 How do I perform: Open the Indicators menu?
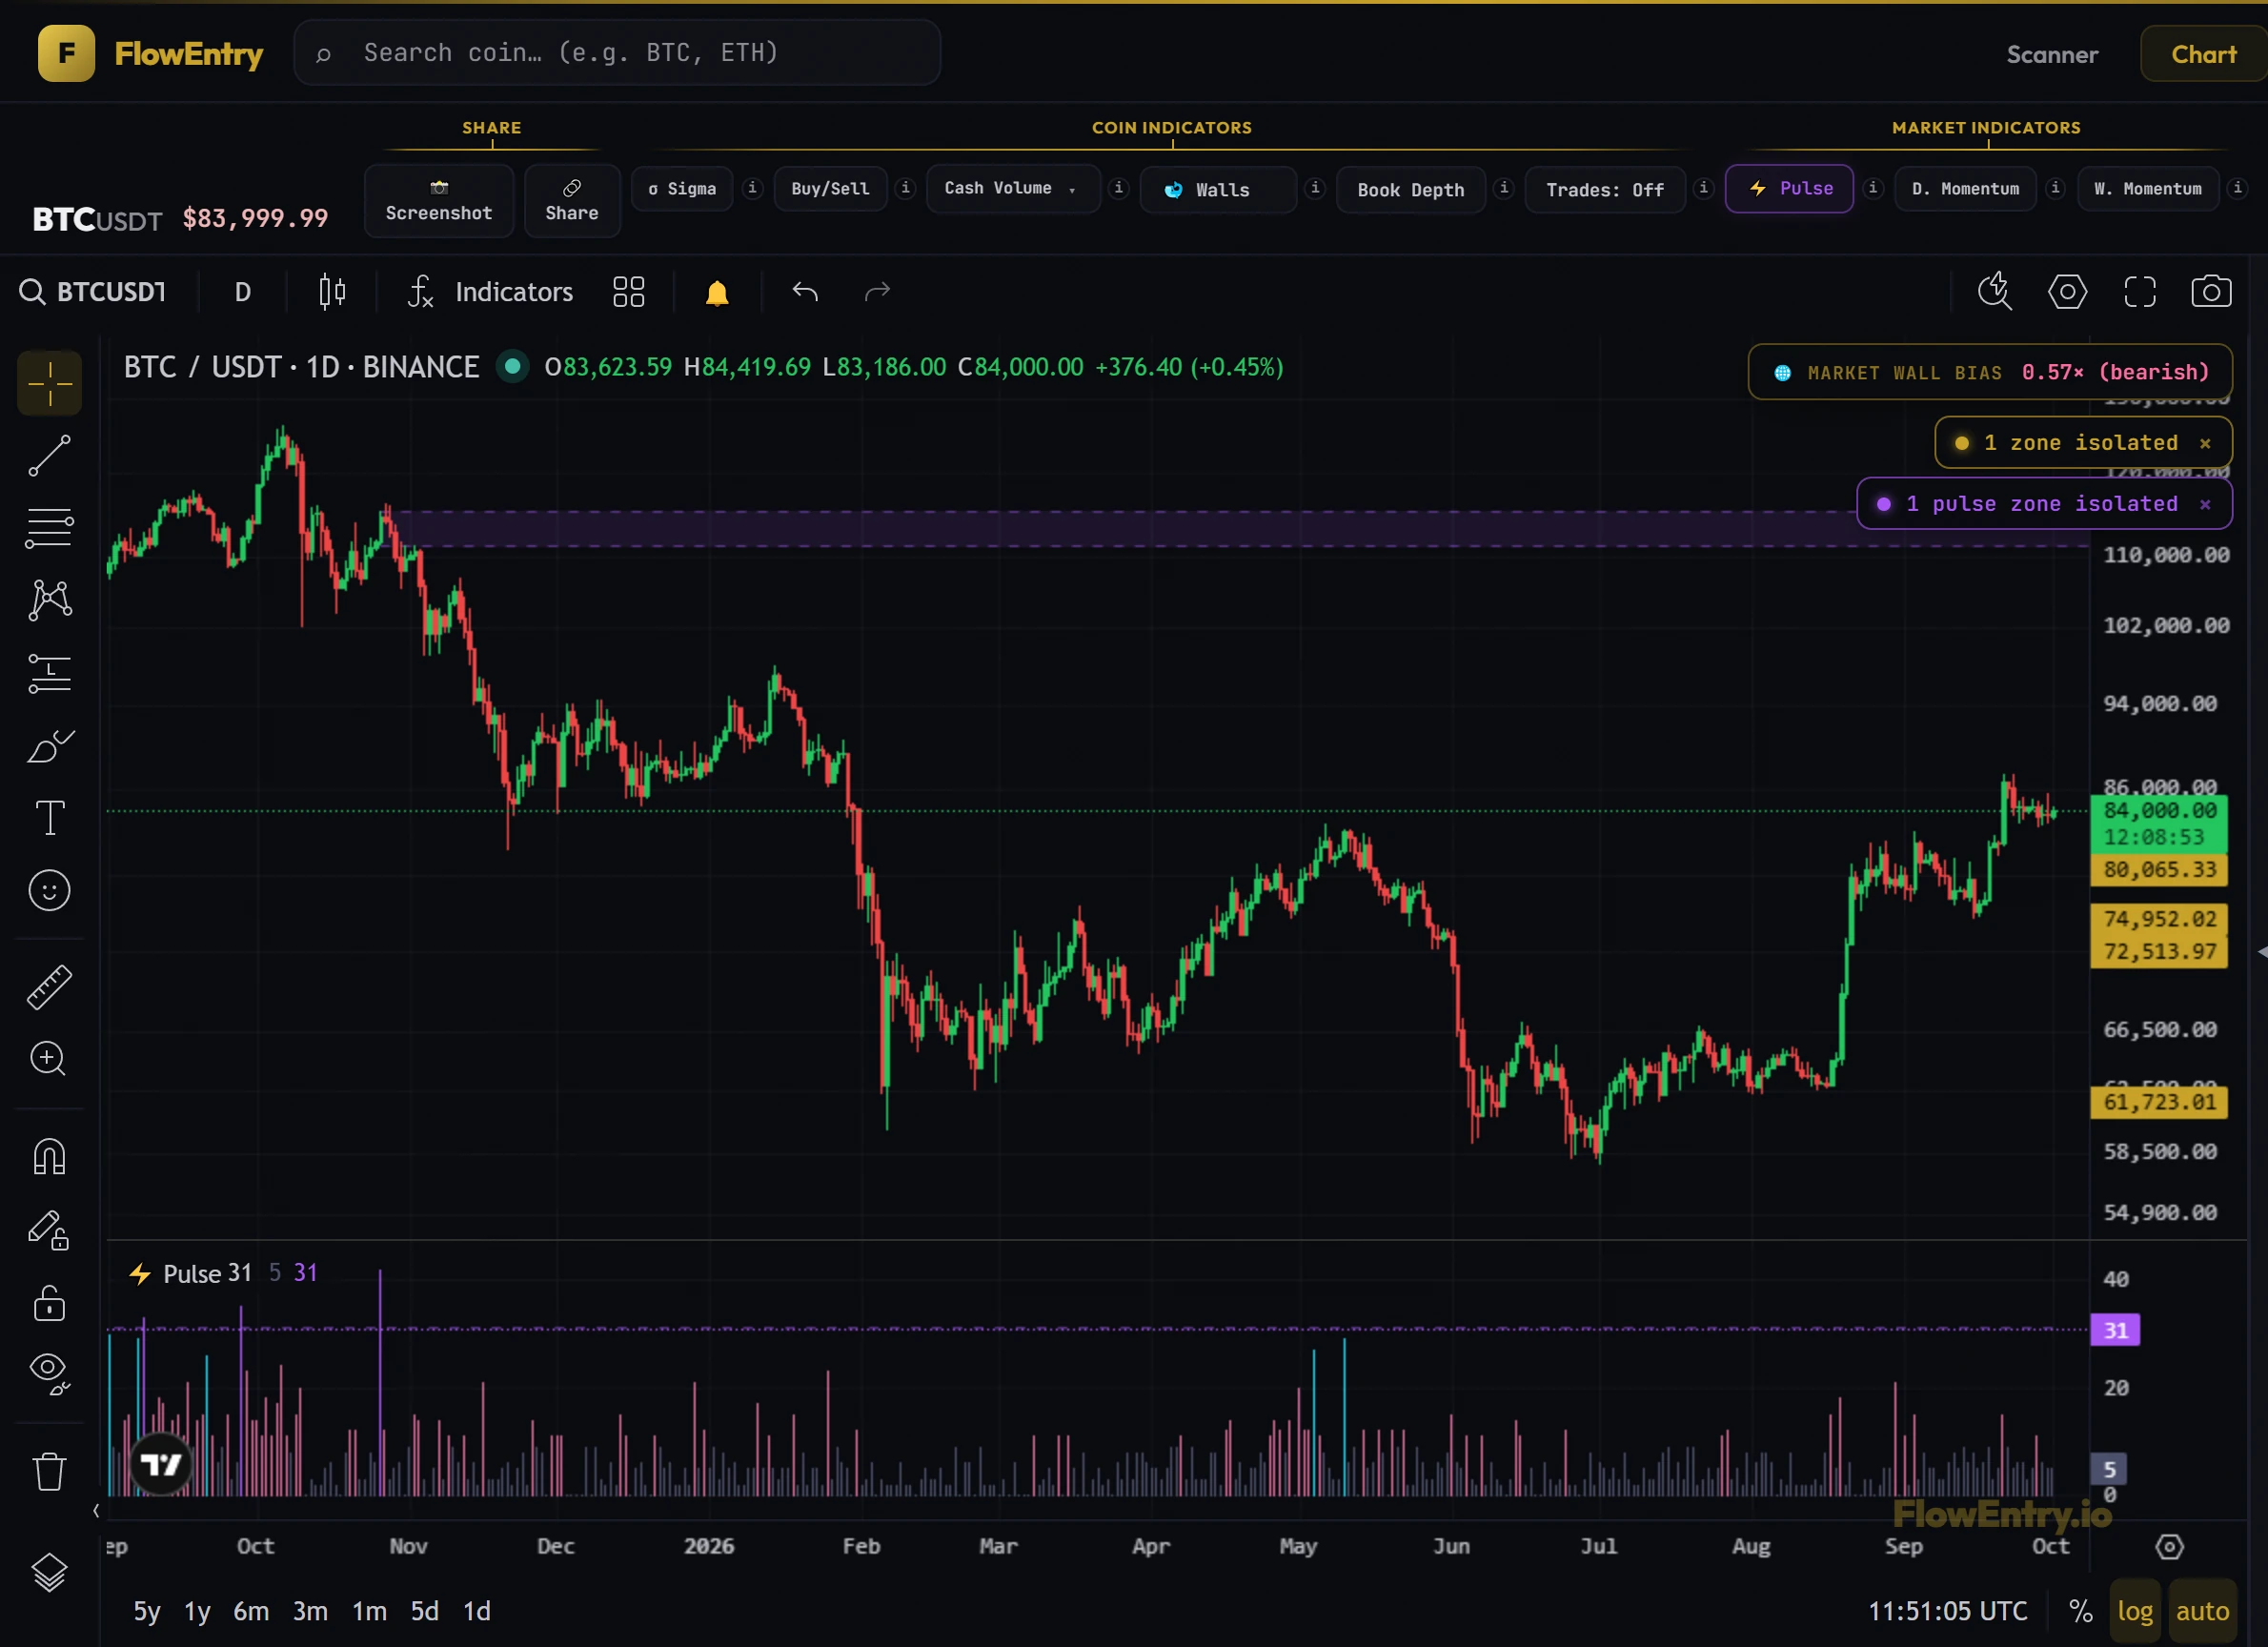491,292
